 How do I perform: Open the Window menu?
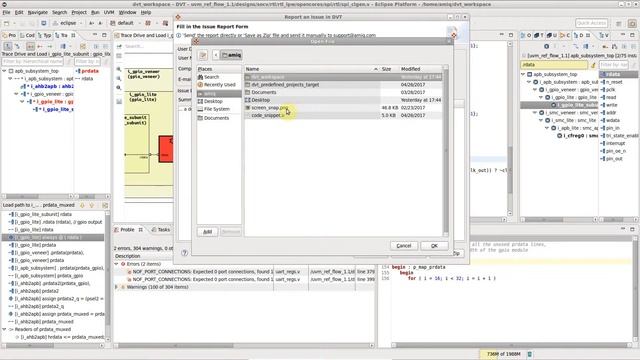click(127, 13)
